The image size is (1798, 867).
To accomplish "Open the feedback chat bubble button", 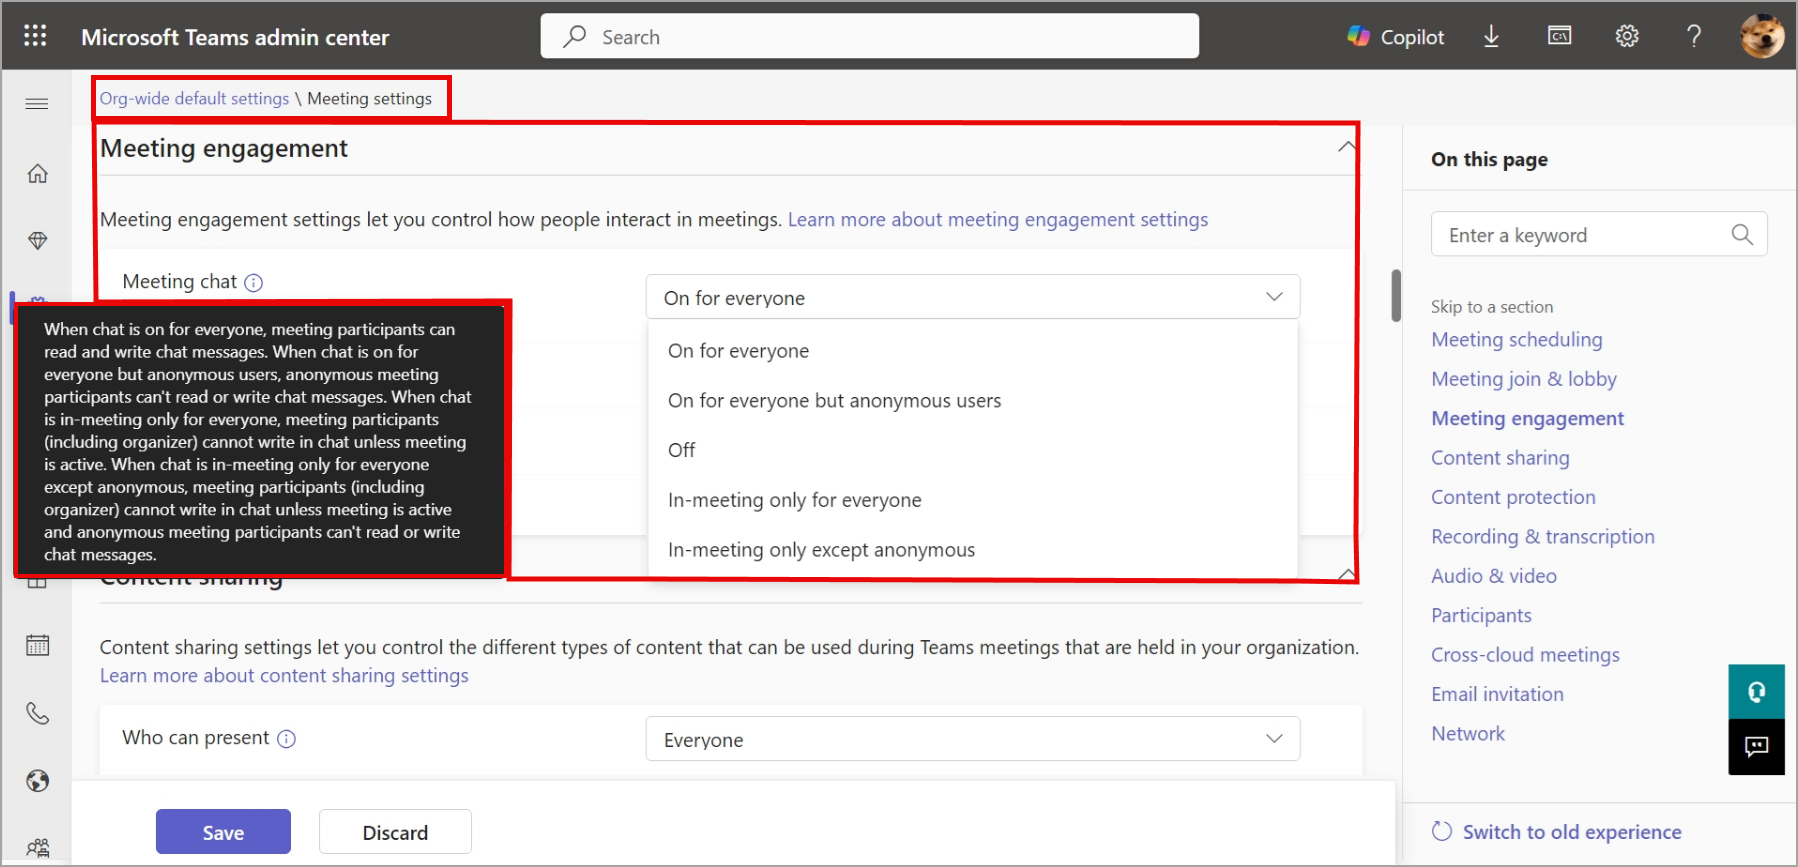I will coord(1756,747).
